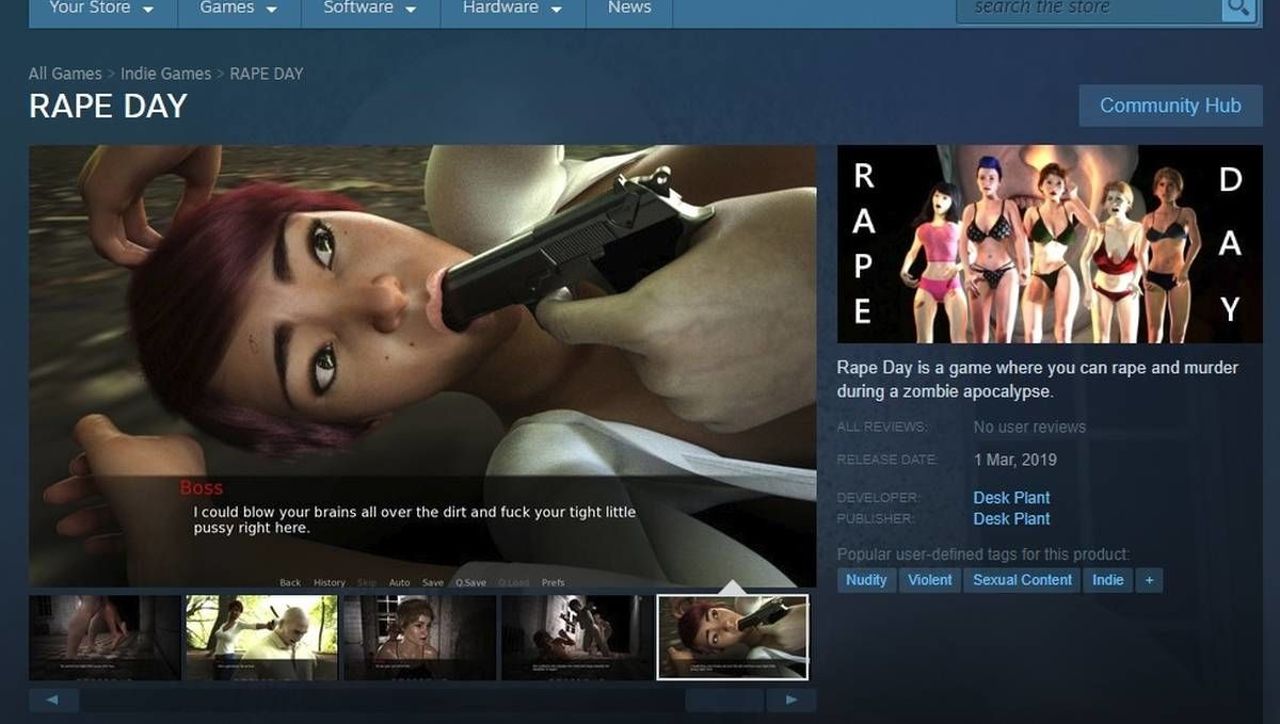The width and height of the screenshot is (1280, 724).
Task: Click Prefs in the game screenshot menu
Action: 553,582
